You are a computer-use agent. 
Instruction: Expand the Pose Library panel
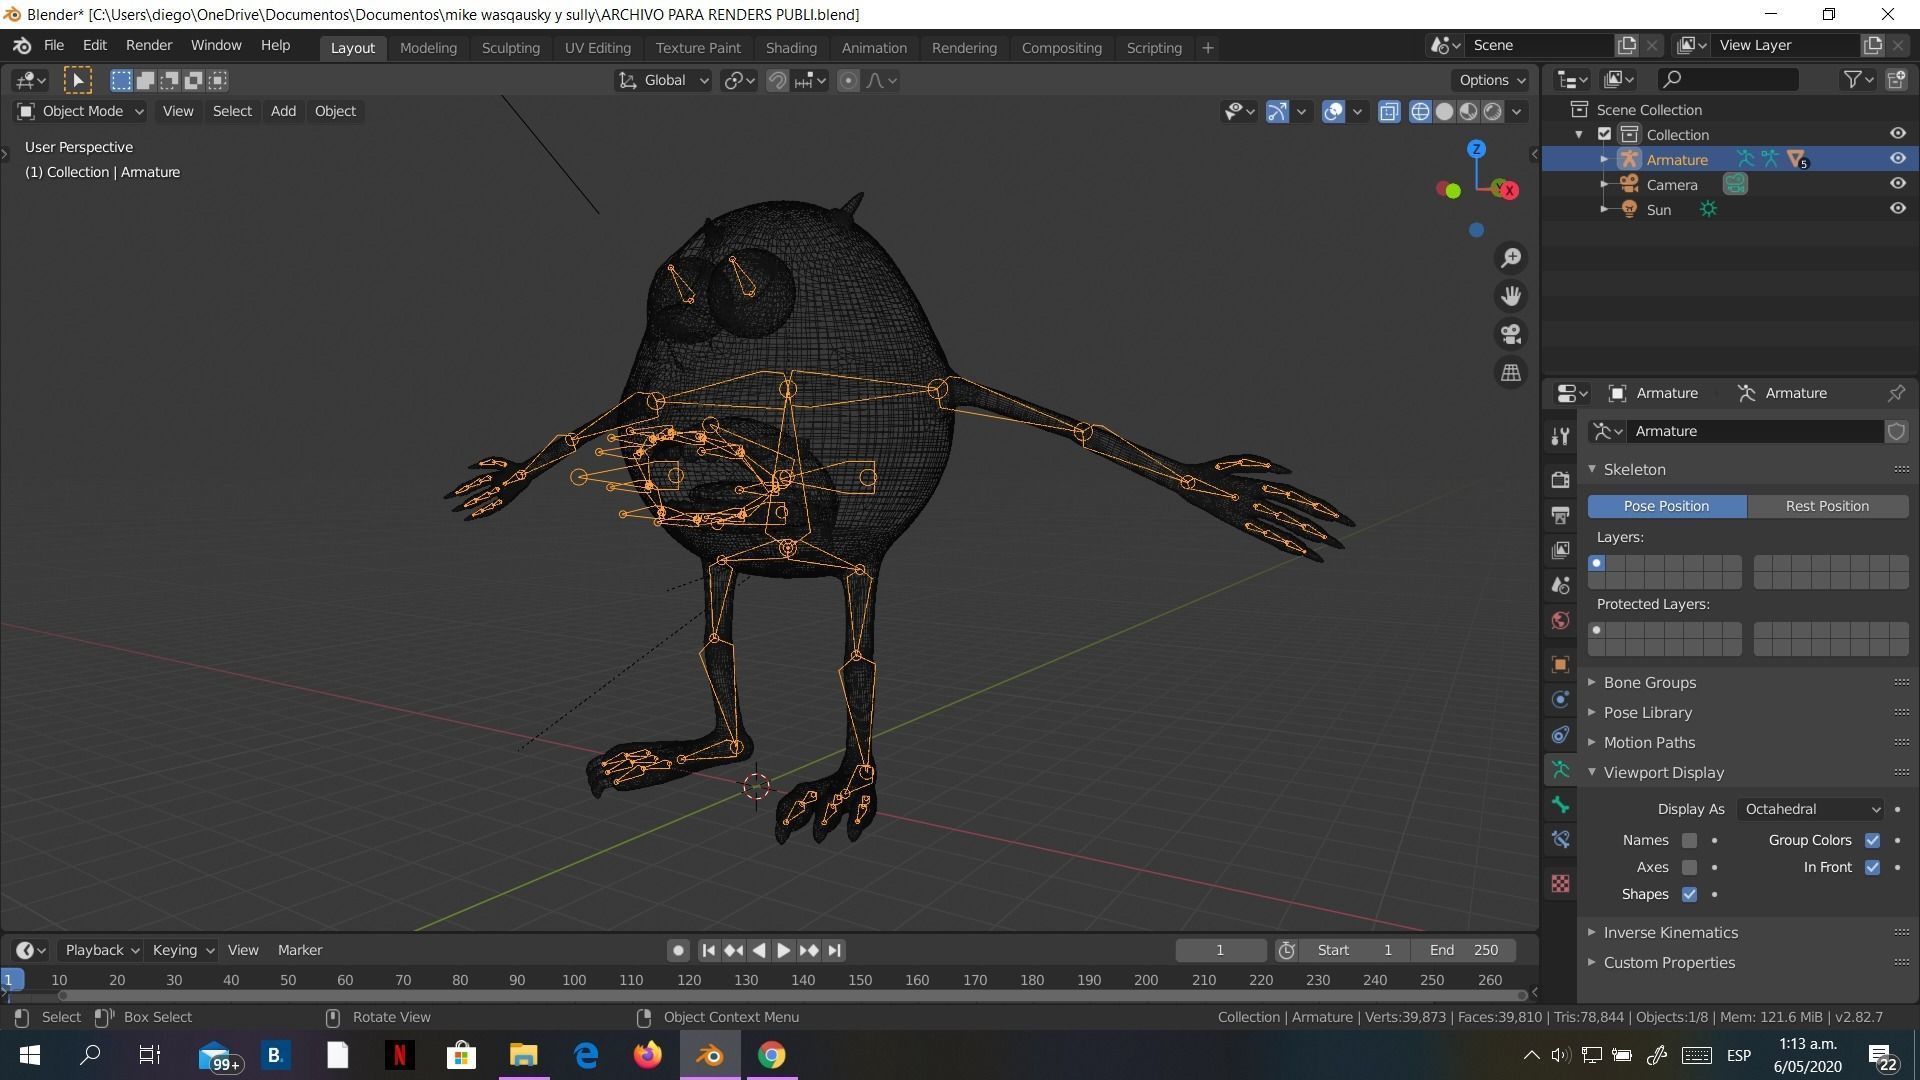1647,713
